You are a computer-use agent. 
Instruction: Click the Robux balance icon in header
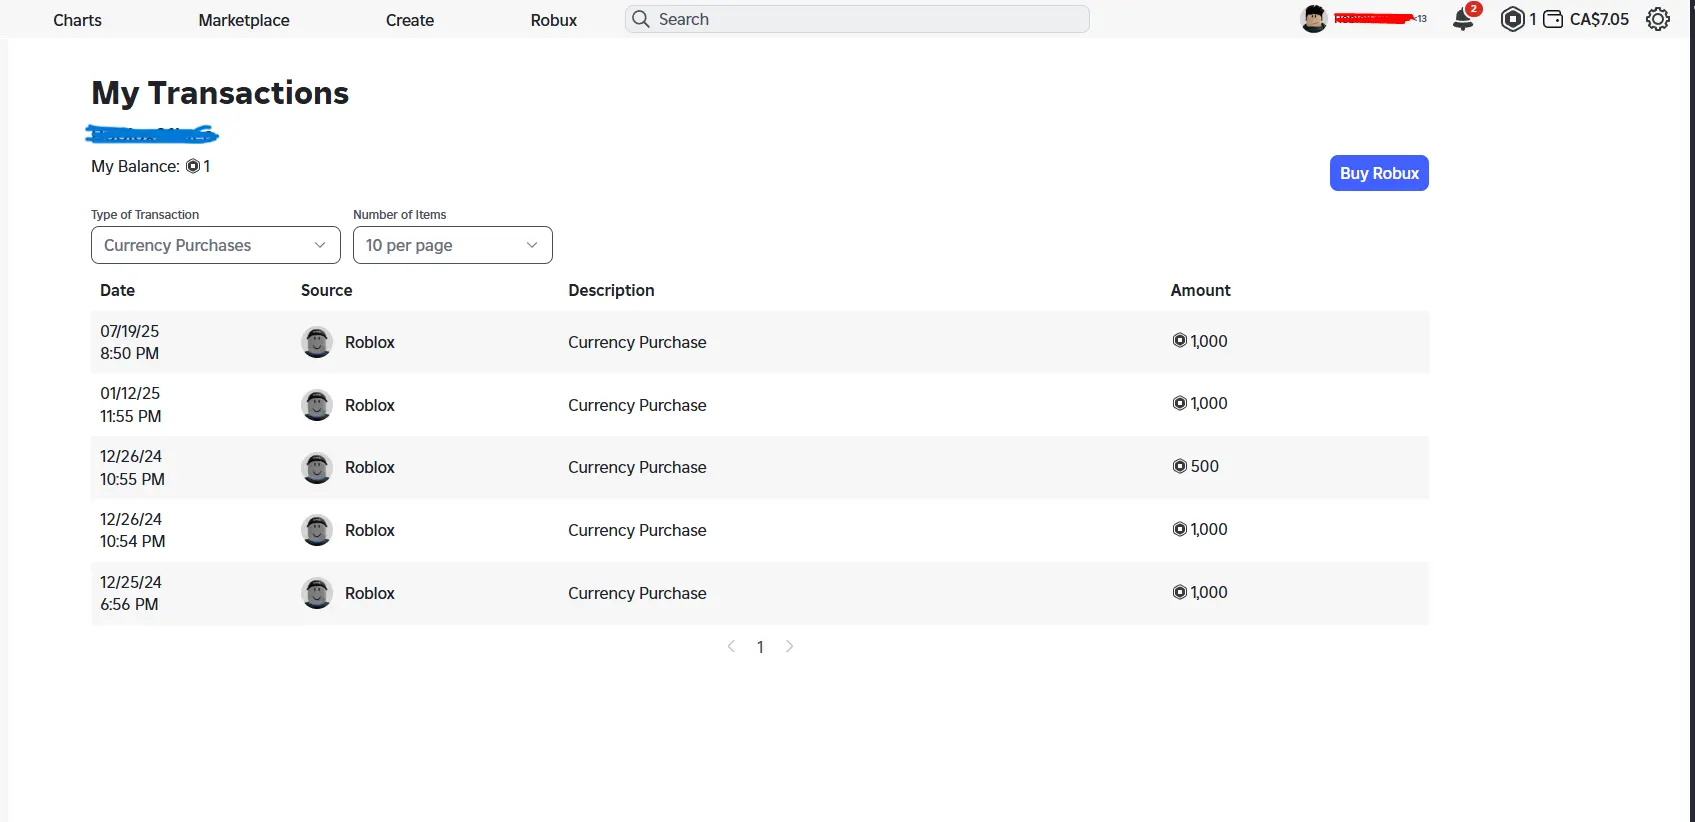pyautogui.click(x=1513, y=19)
